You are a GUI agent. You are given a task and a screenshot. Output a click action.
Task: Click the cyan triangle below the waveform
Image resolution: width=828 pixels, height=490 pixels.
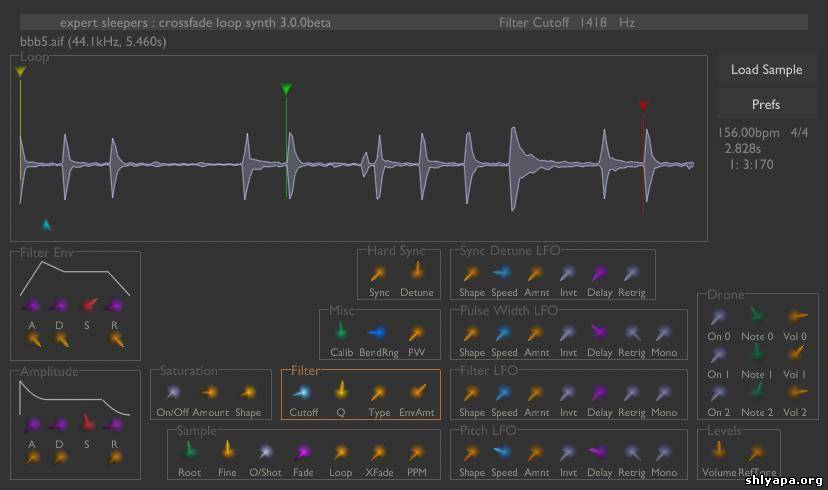click(46, 224)
